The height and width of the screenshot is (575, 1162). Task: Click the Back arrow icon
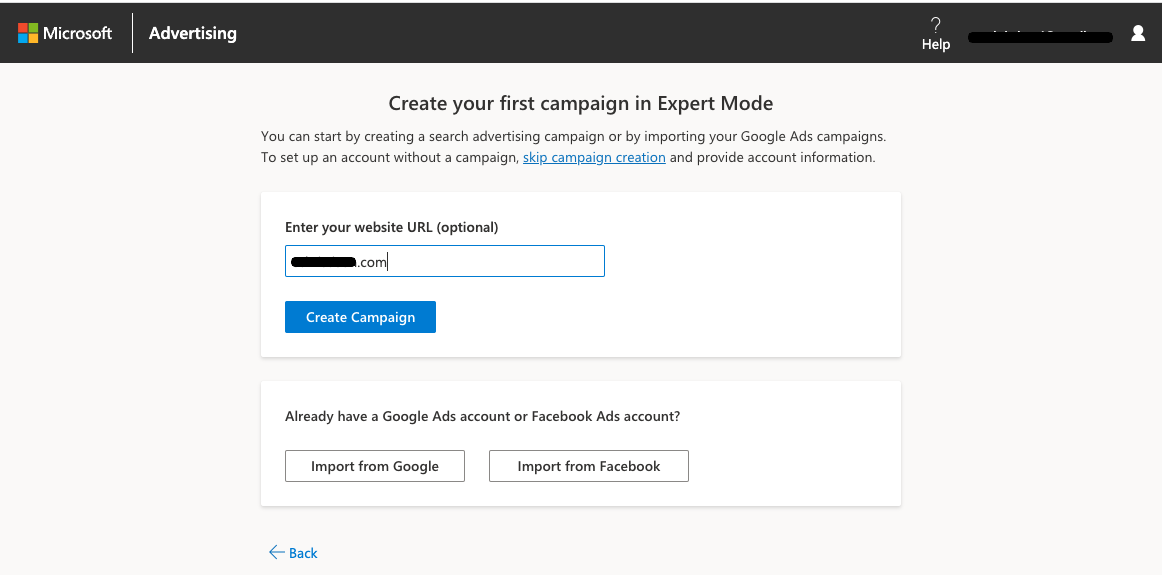click(x=276, y=552)
